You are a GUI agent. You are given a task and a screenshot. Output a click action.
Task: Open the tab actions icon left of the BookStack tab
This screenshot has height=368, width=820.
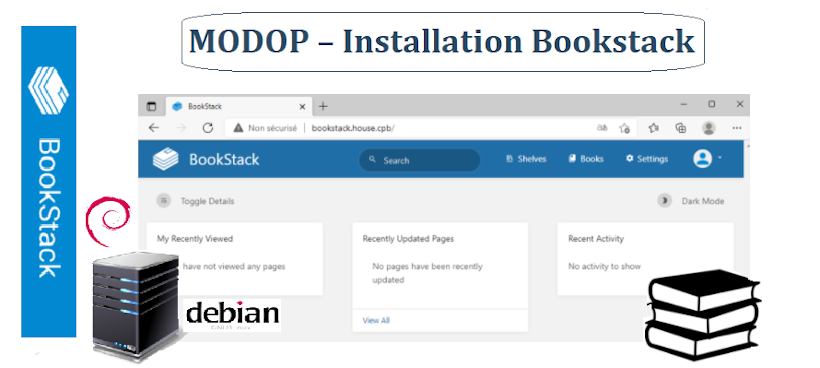(151, 106)
